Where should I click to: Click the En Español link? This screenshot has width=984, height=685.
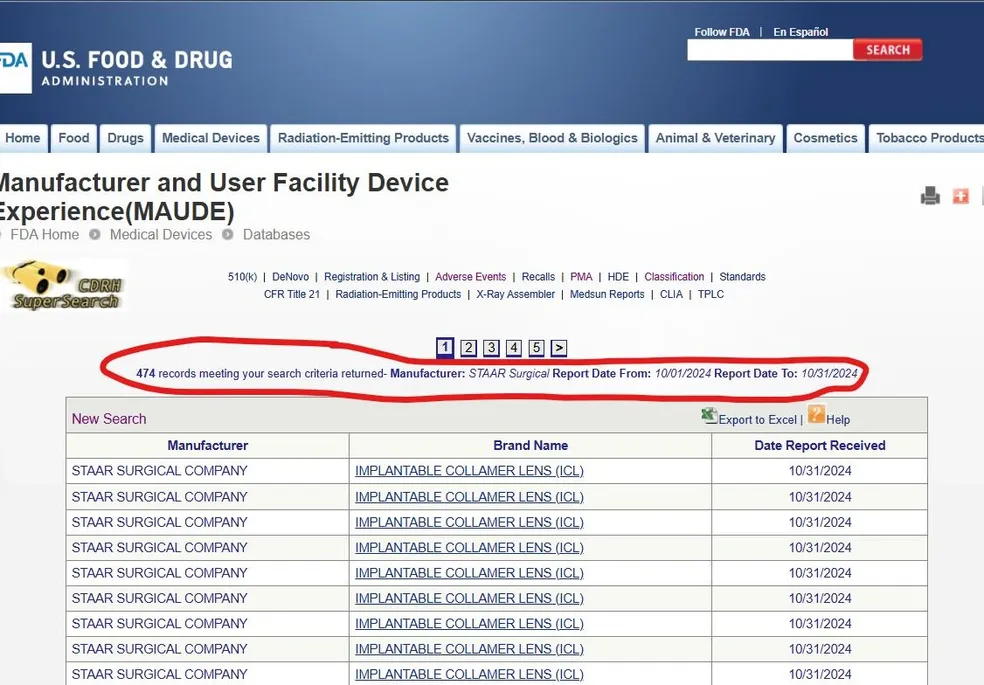[800, 32]
